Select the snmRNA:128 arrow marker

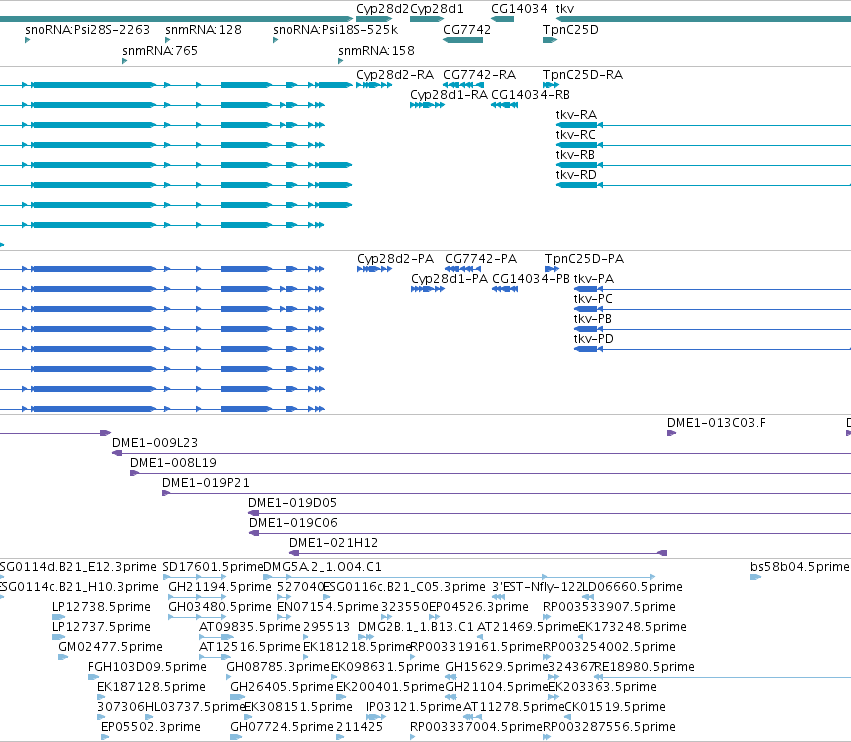(168, 40)
